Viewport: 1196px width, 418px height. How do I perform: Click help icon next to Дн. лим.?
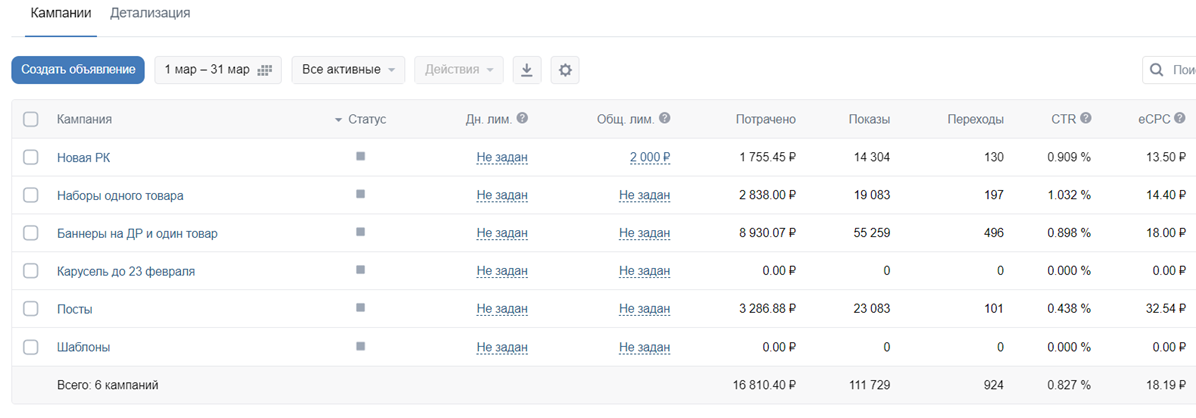click(x=522, y=119)
